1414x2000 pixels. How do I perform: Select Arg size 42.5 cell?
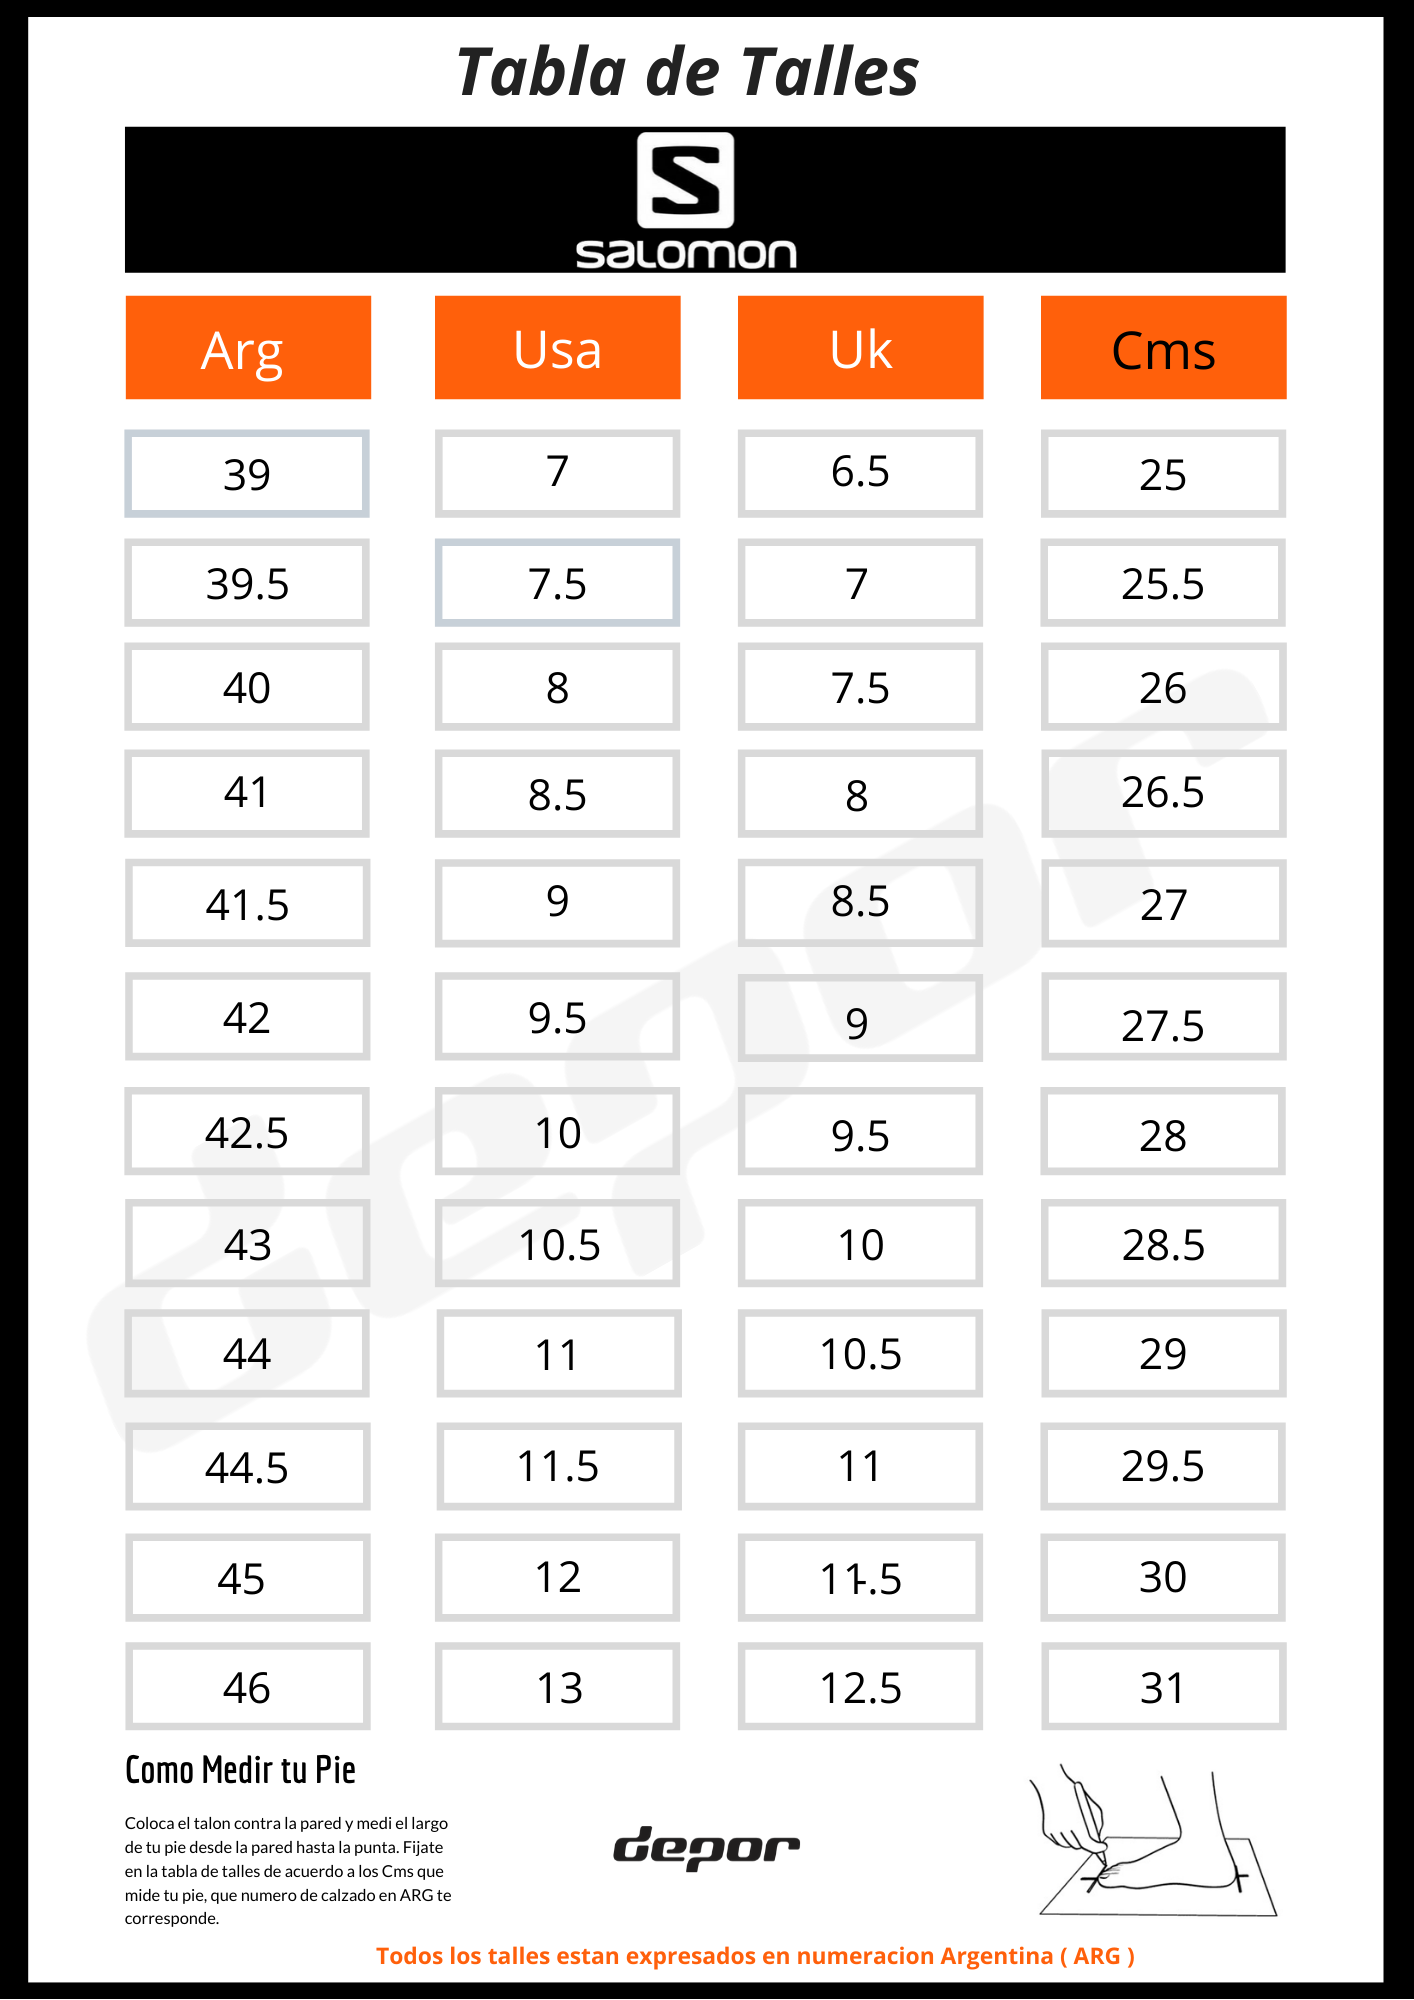click(x=247, y=1131)
